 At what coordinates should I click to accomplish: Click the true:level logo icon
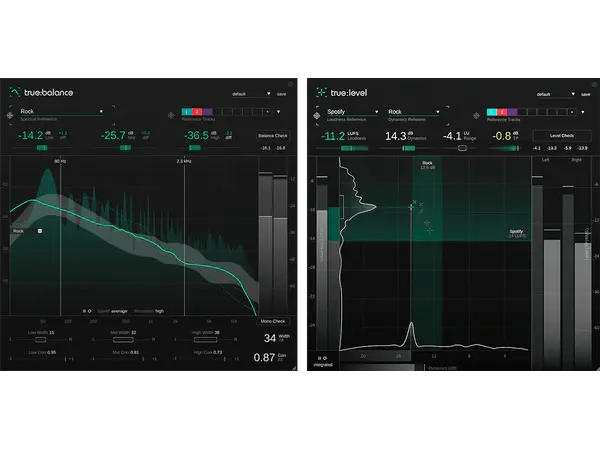[x=321, y=92]
